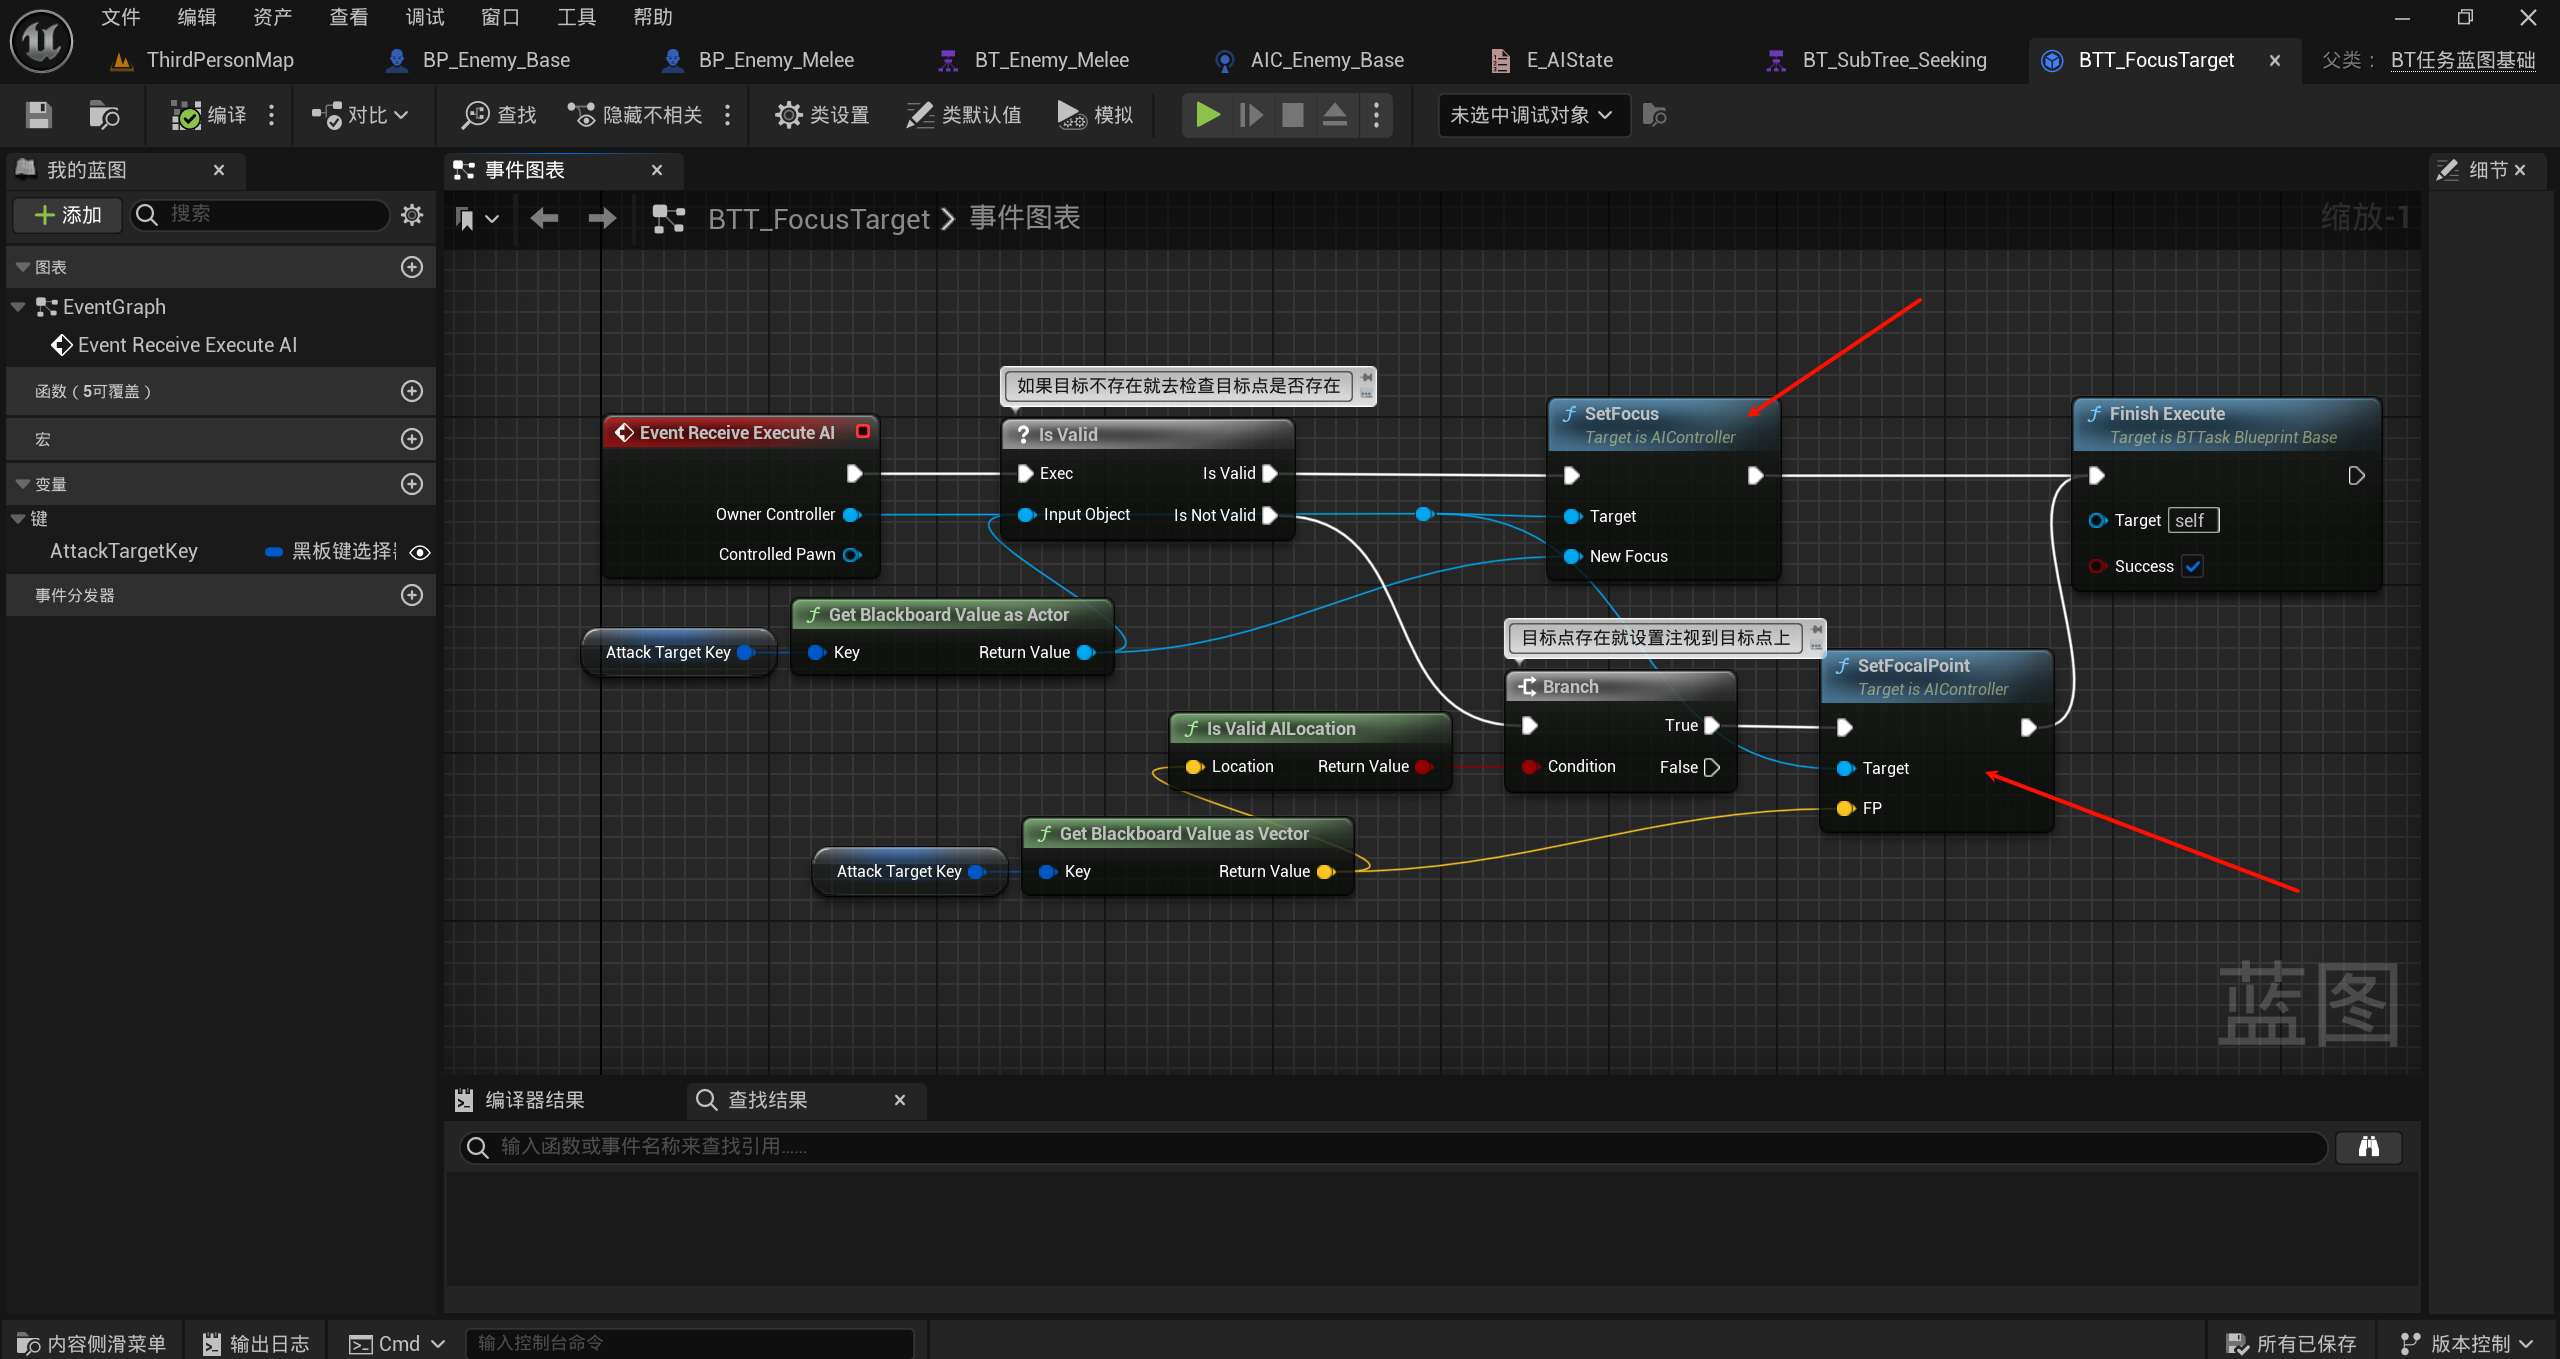Click the Save floppy disk icon
The width and height of the screenshot is (2560, 1359).
point(38,115)
